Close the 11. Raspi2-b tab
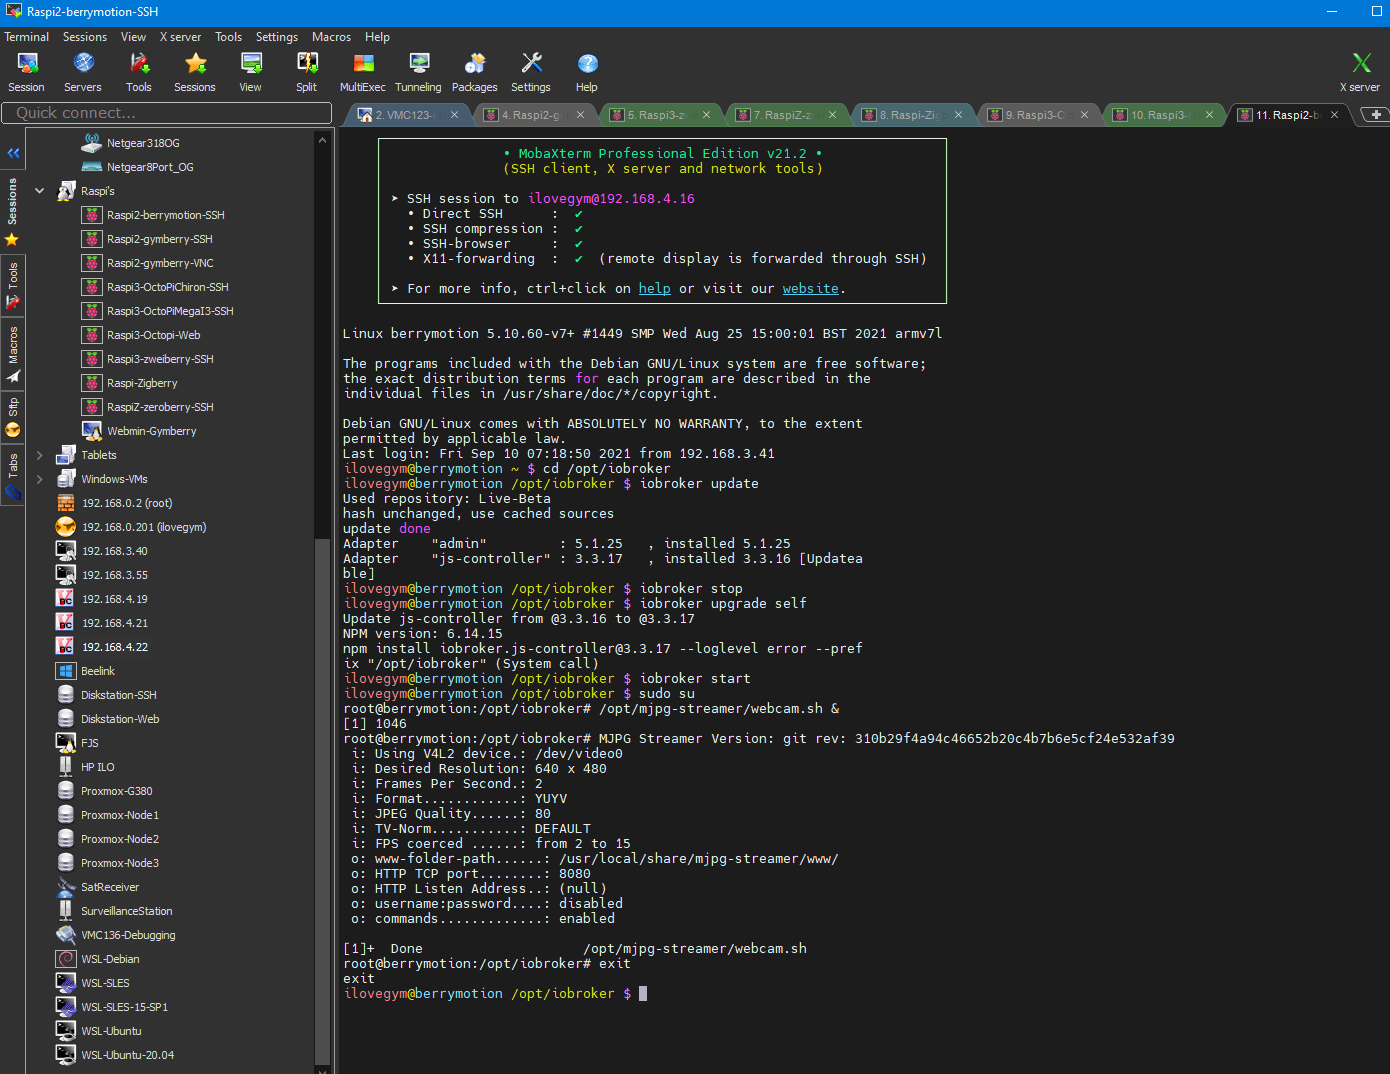 1334,115
